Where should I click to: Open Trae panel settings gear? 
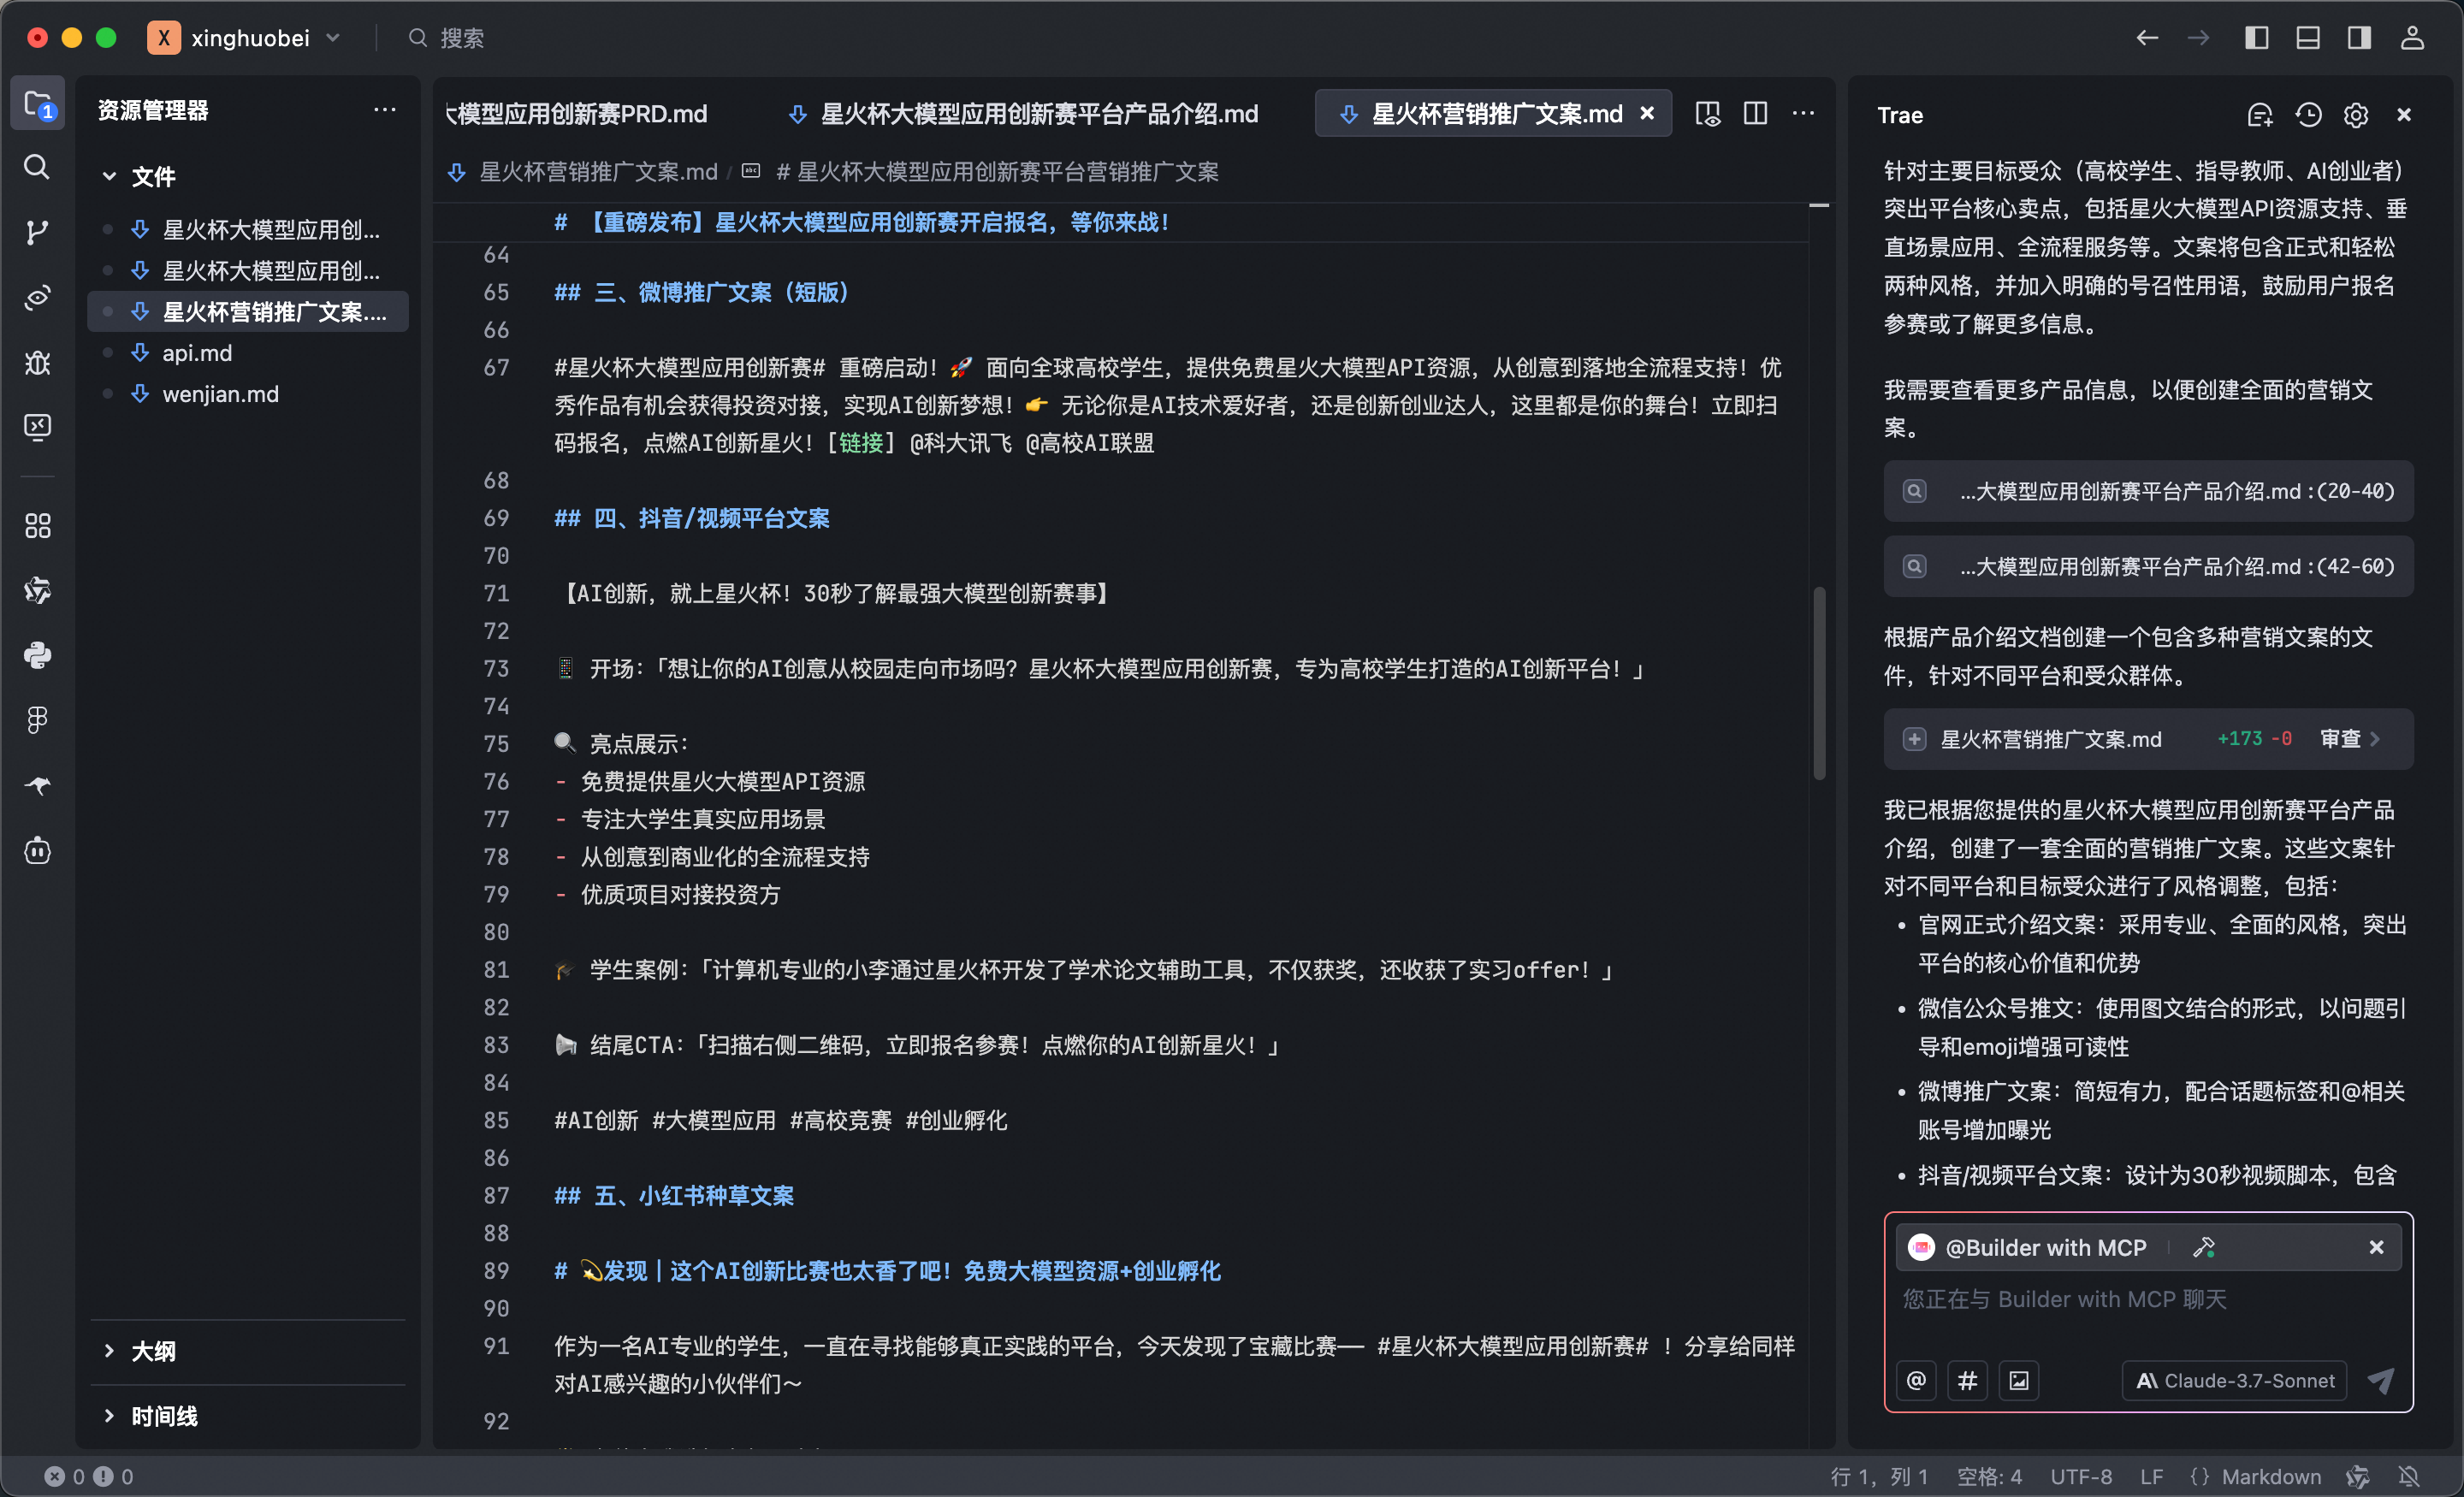(2356, 115)
